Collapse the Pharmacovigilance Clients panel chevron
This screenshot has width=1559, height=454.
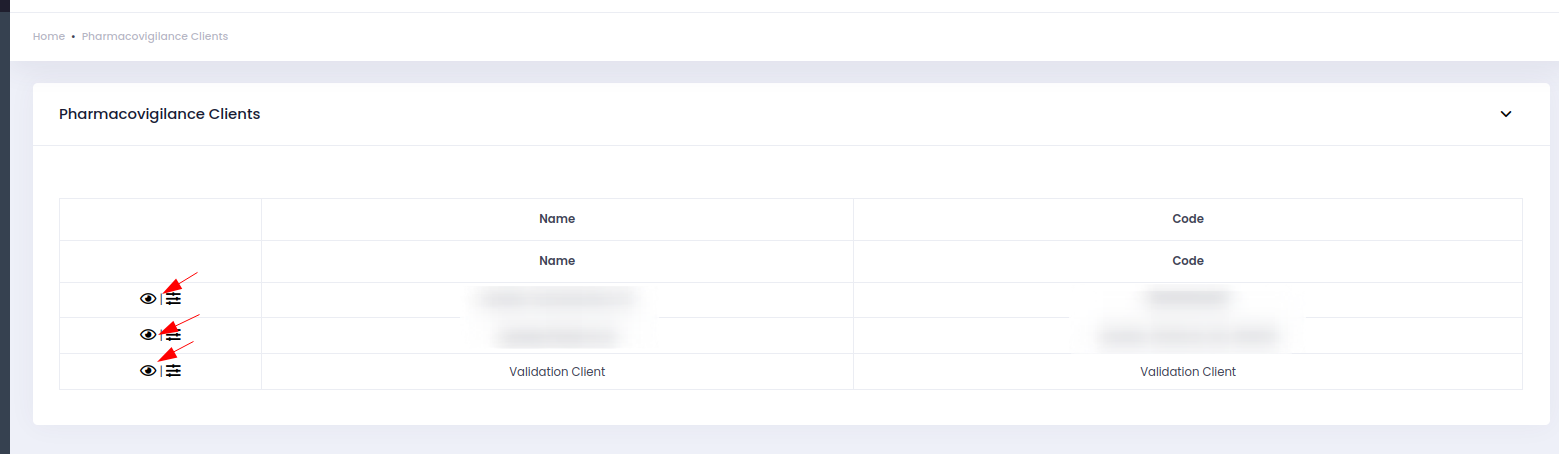[1506, 114]
